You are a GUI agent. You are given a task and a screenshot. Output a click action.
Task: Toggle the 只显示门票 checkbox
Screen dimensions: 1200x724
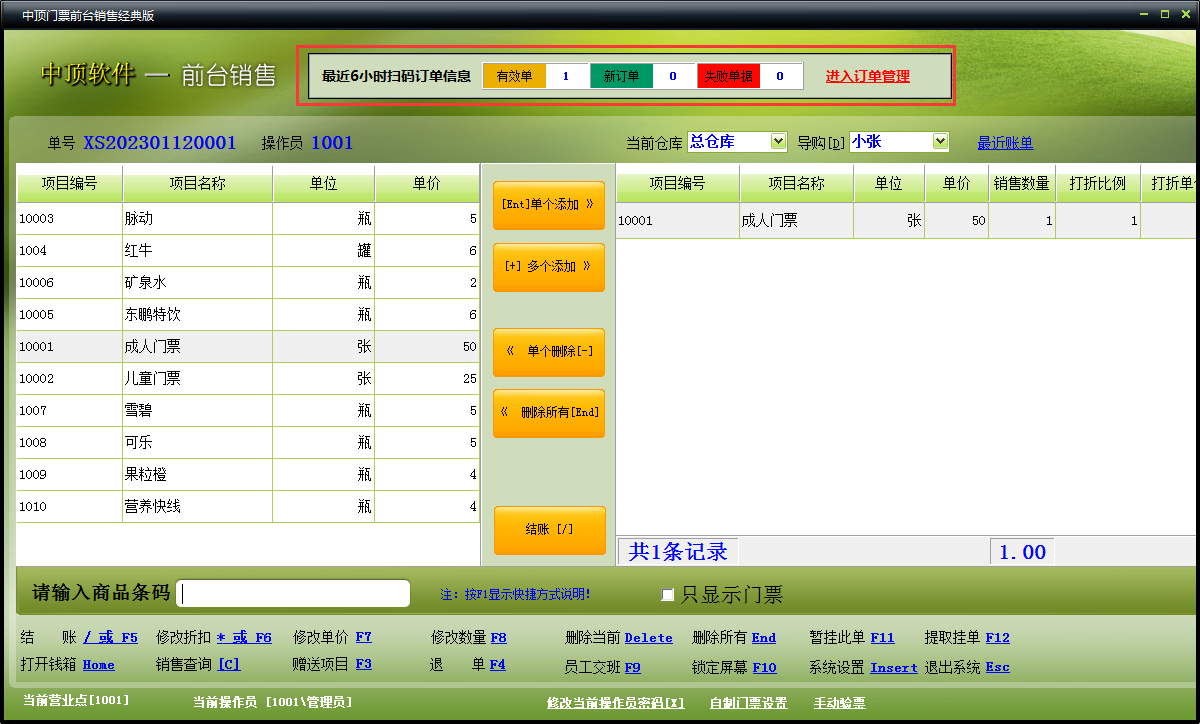coord(668,595)
